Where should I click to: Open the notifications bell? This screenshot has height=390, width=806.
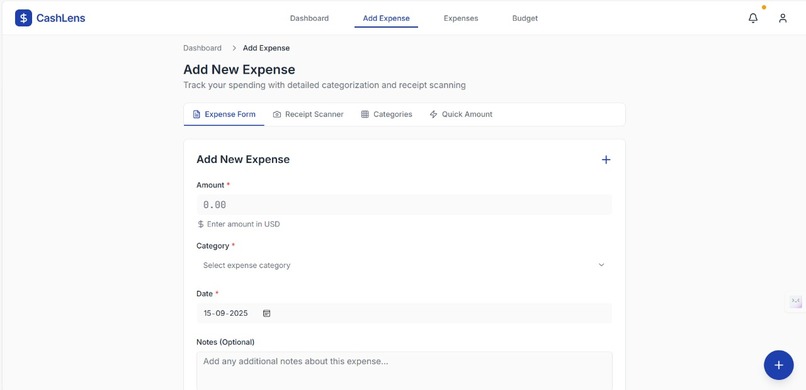tap(753, 18)
